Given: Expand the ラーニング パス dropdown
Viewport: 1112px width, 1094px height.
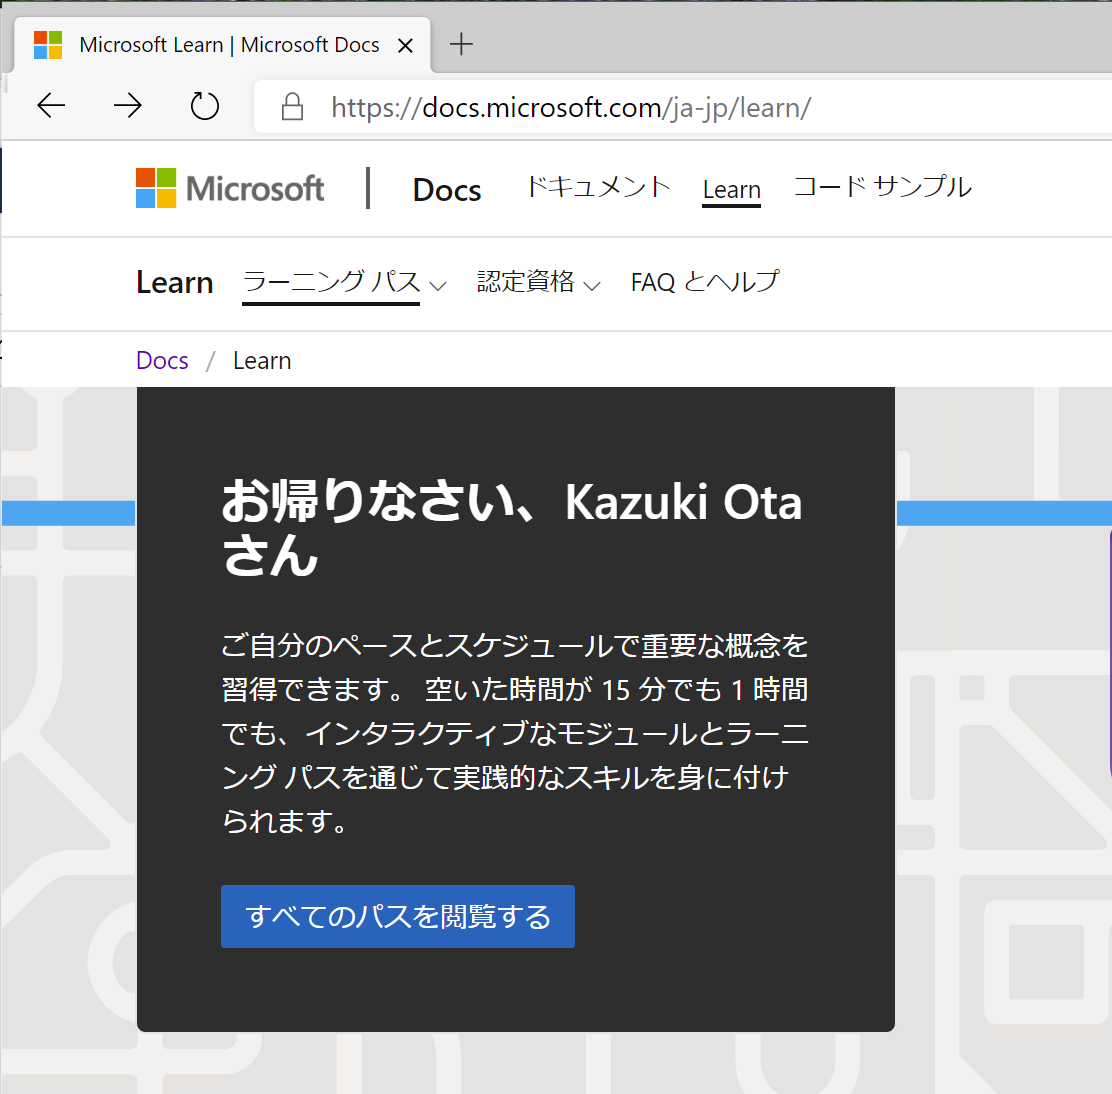Looking at the screenshot, I should click(x=344, y=283).
